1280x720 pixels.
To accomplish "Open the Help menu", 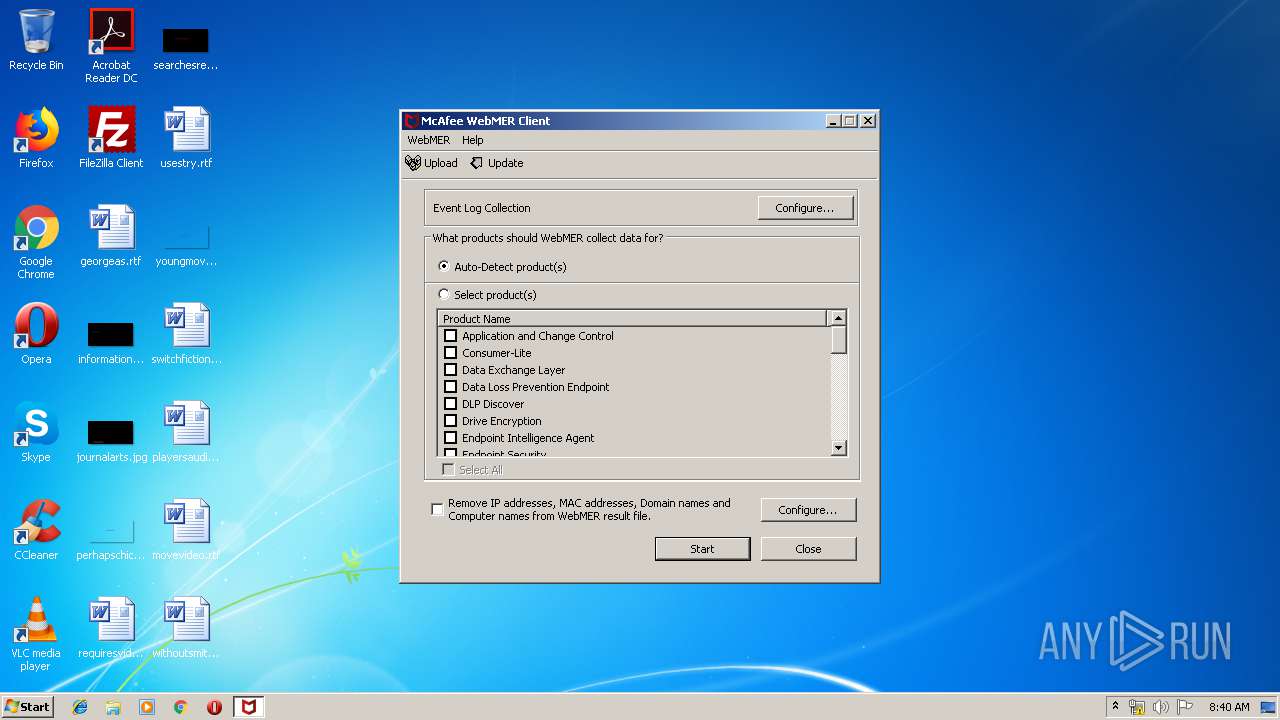I will tap(472, 140).
